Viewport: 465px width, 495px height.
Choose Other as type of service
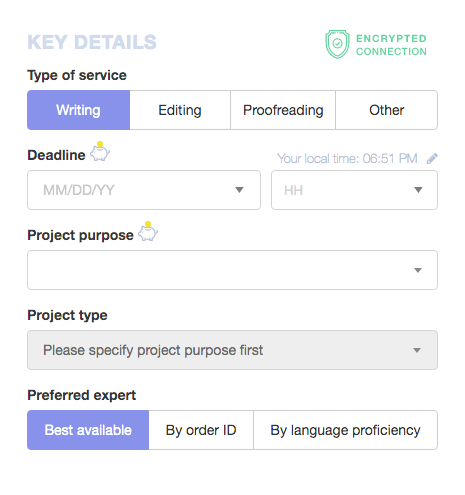coord(387,110)
